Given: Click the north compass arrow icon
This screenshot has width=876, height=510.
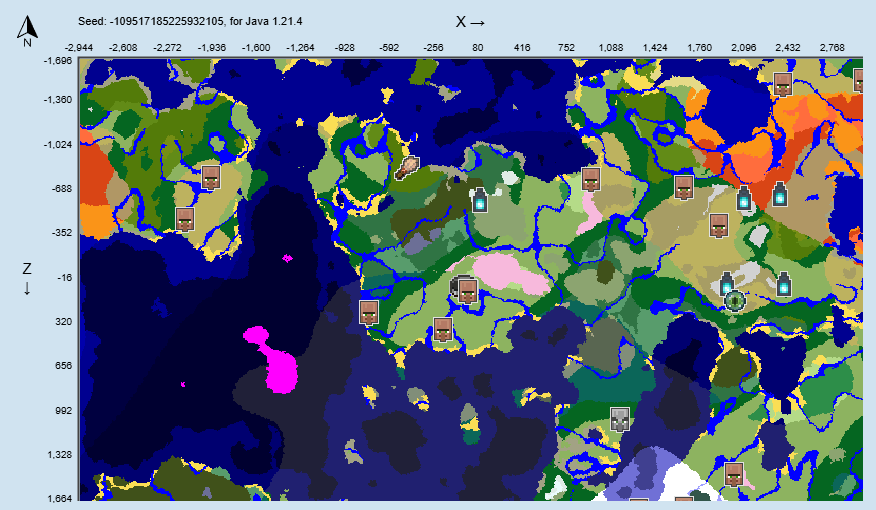Looking at the screenshot, I should pyautogui.click(x=27, y=32).
